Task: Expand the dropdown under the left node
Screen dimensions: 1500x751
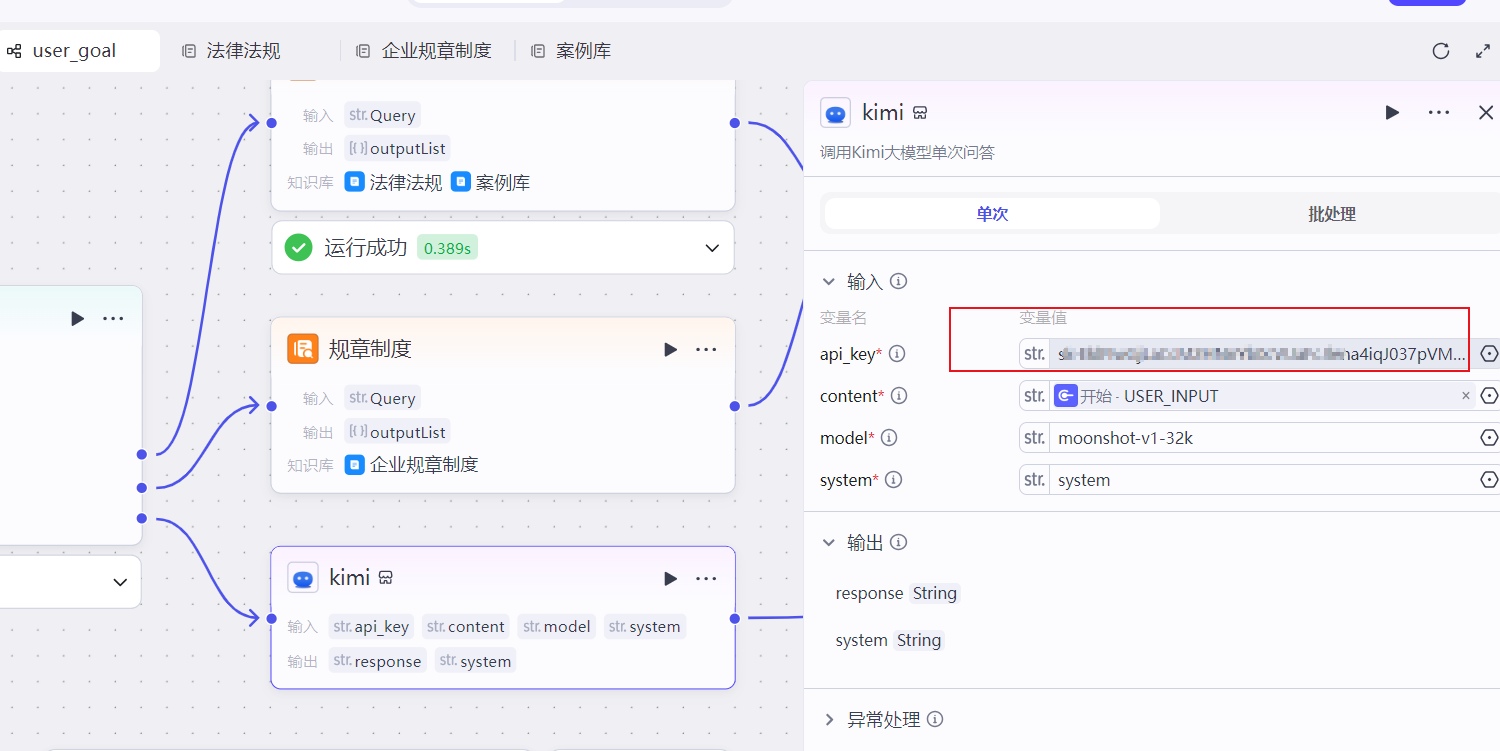Action: point(120,582)
